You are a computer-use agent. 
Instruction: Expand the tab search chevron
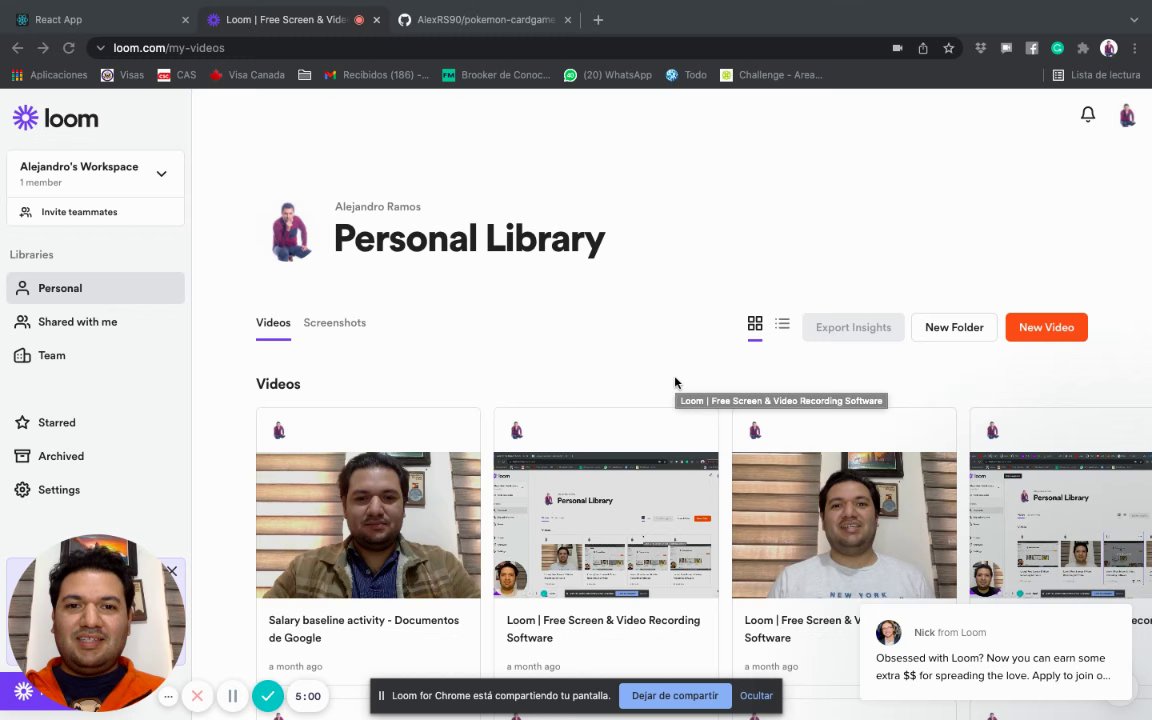tap(1134, 20)
